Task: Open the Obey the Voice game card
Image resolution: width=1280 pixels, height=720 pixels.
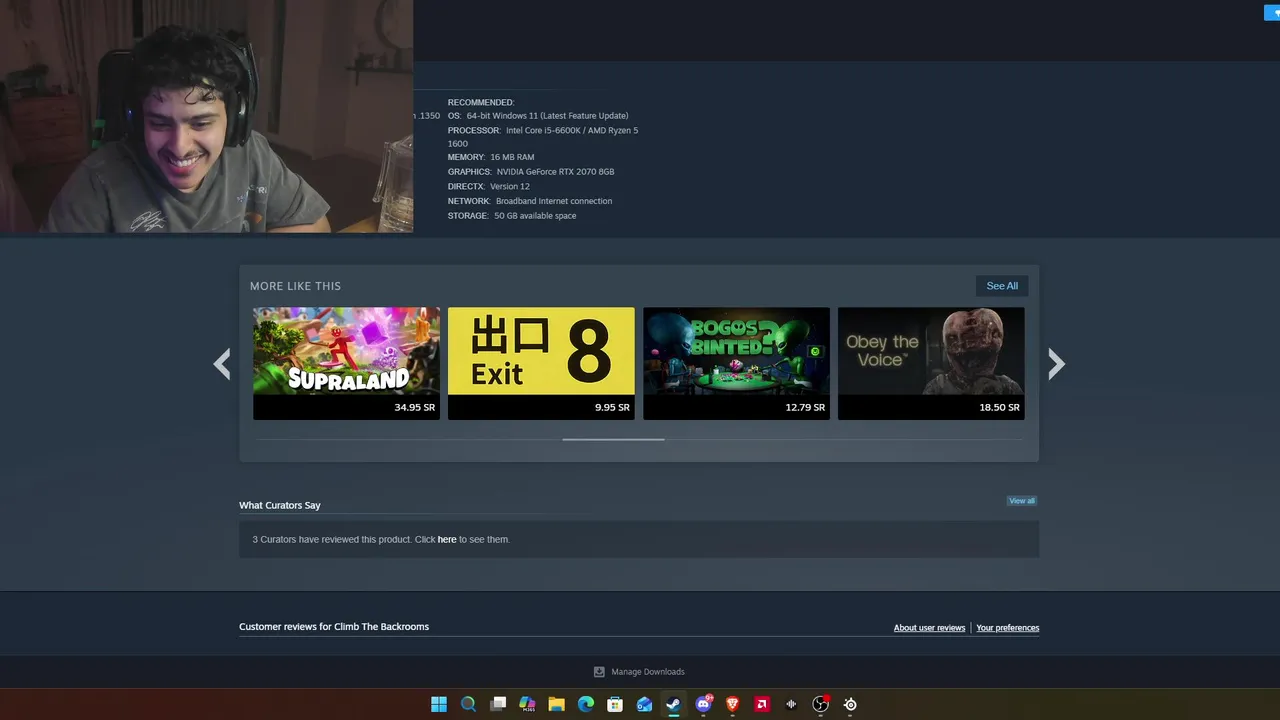Action: click(931, 363)
